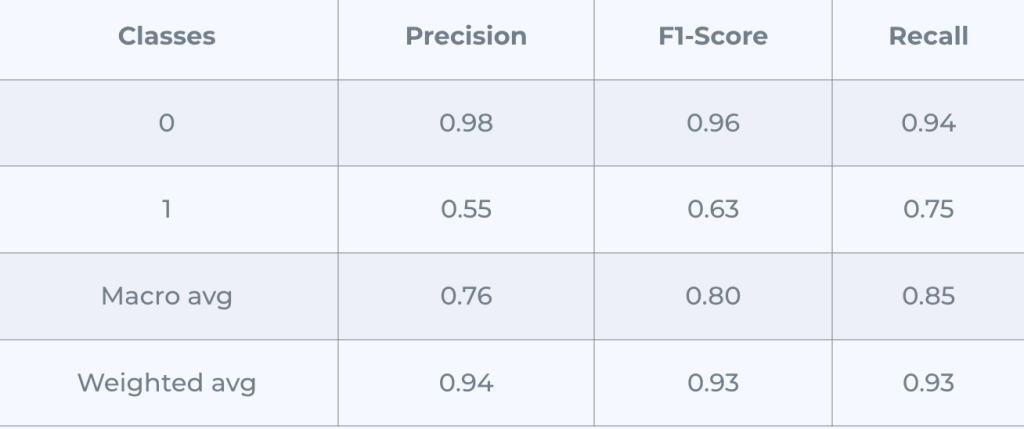
Task: Click the F1-Score column header
Action: click(x=713, y=37)
